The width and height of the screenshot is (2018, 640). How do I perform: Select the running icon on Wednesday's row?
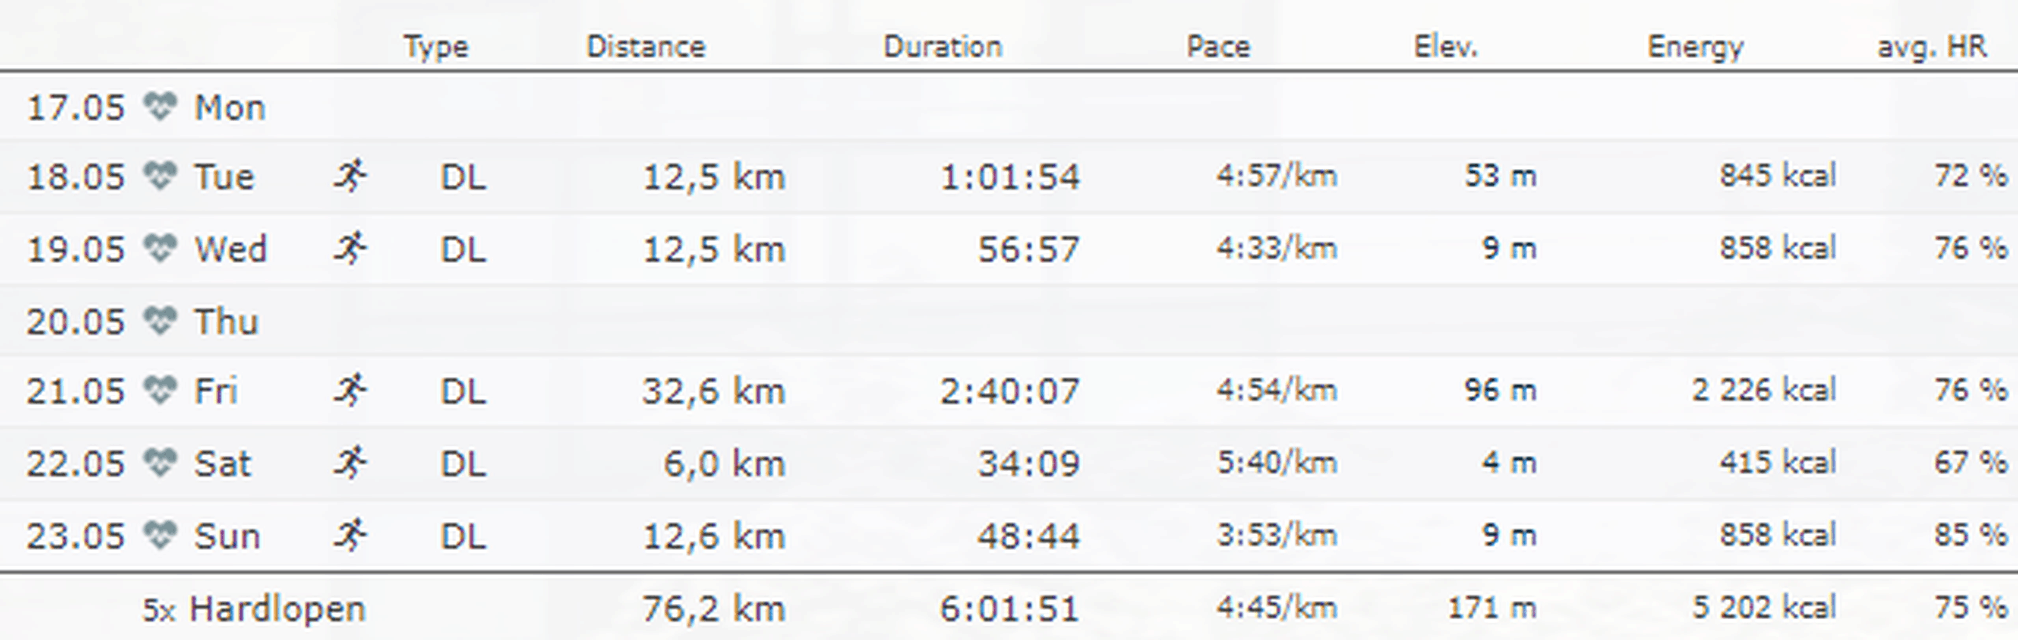[350, 248]
